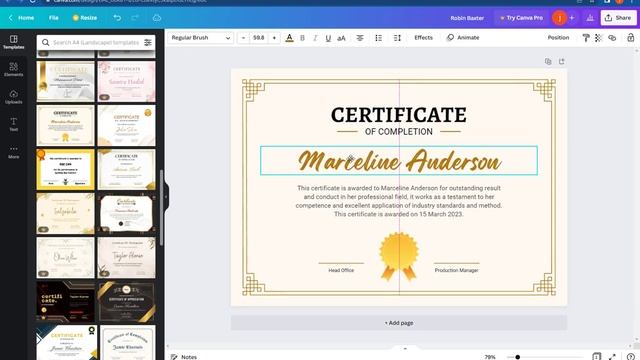Choose the black and gold appreciation template

[x=127, y=302]
